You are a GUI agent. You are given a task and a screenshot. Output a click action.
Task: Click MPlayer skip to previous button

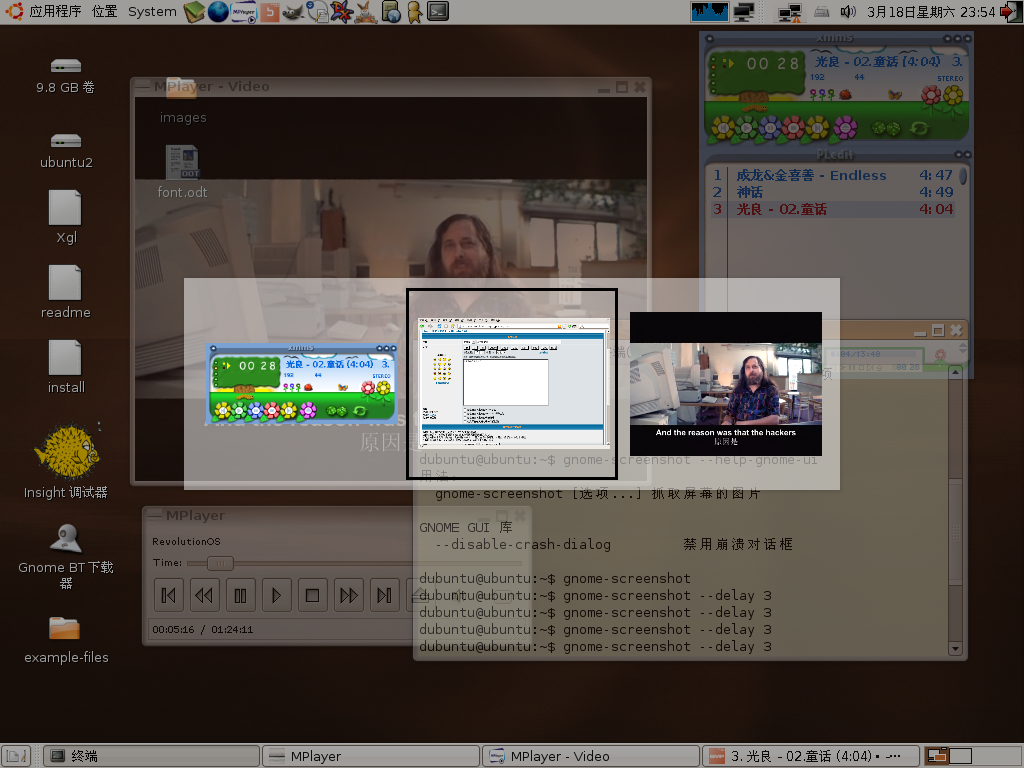tap(168, 595)
